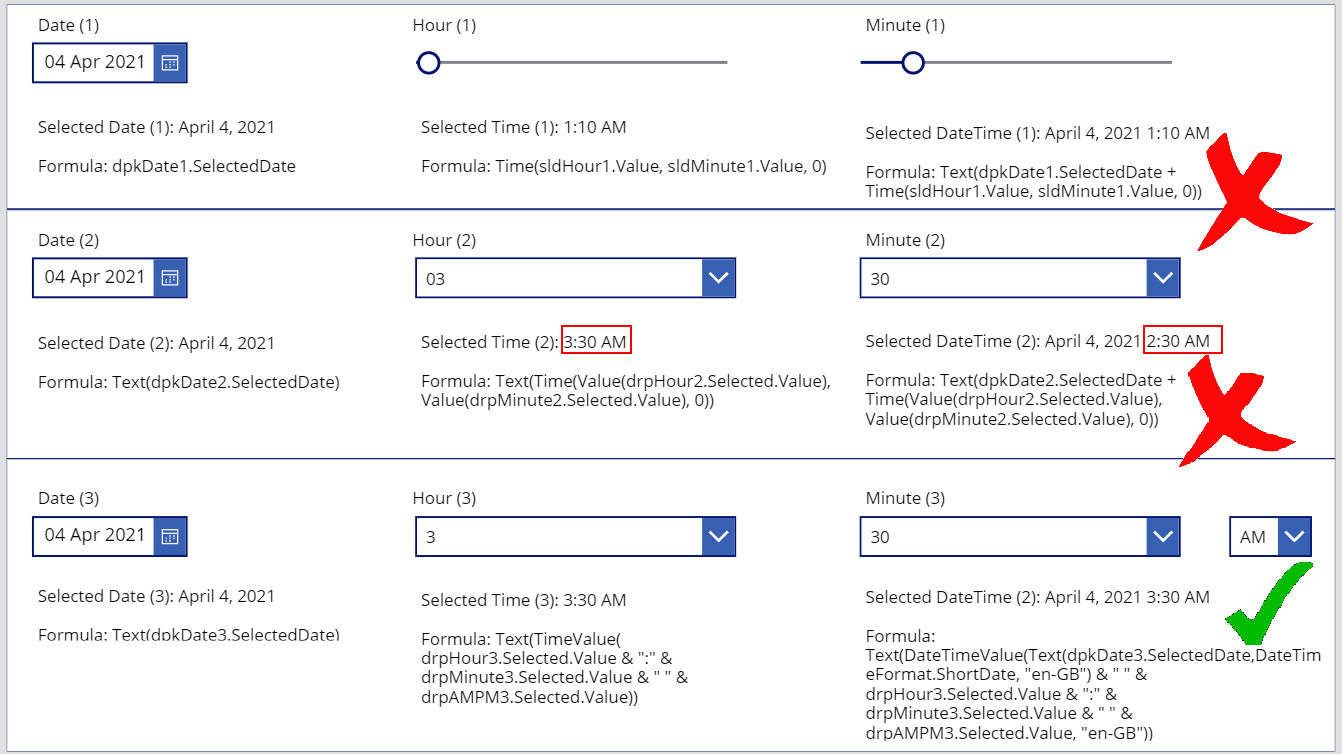Image resolution: width=1342 pixels, height=754 pixels.
Task: Click 'Formula: dpkDate1.SelectedDate' text
Action: (167, 166)
